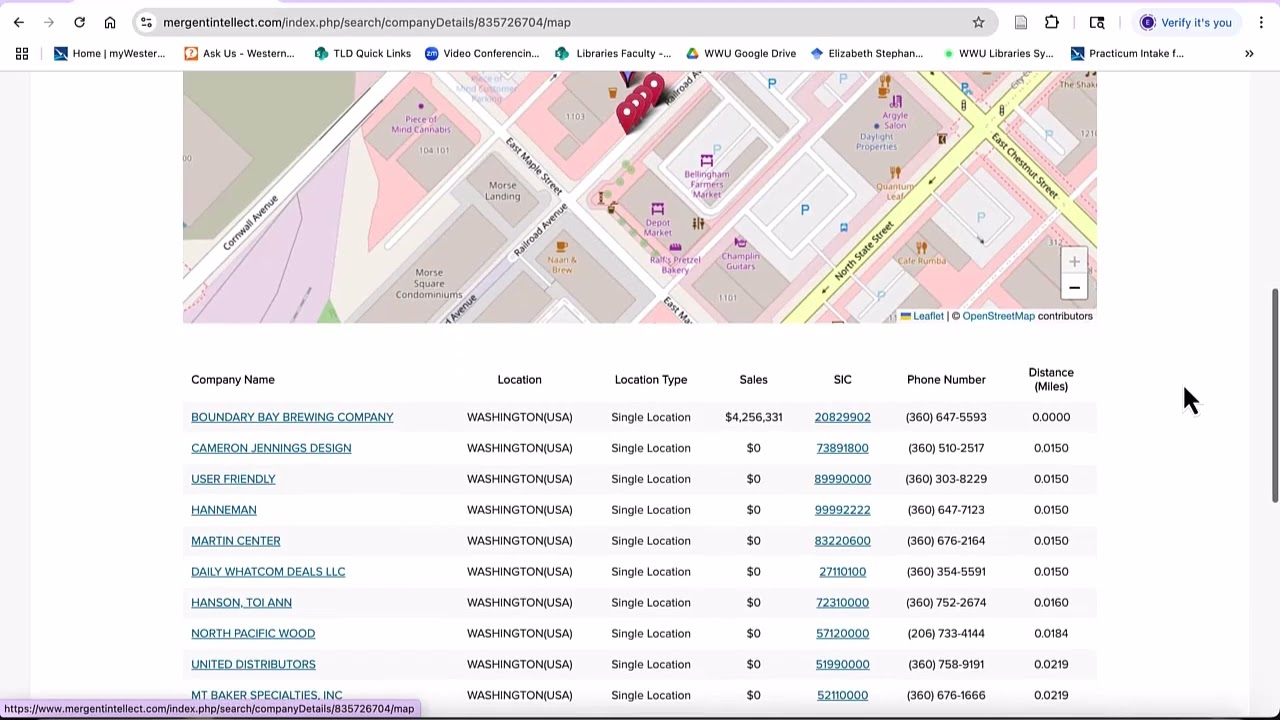Open BOUNDARY BAY BREWING COMPANY details
The width and height of the screenshot is (1280, 720).
point(292,417)
